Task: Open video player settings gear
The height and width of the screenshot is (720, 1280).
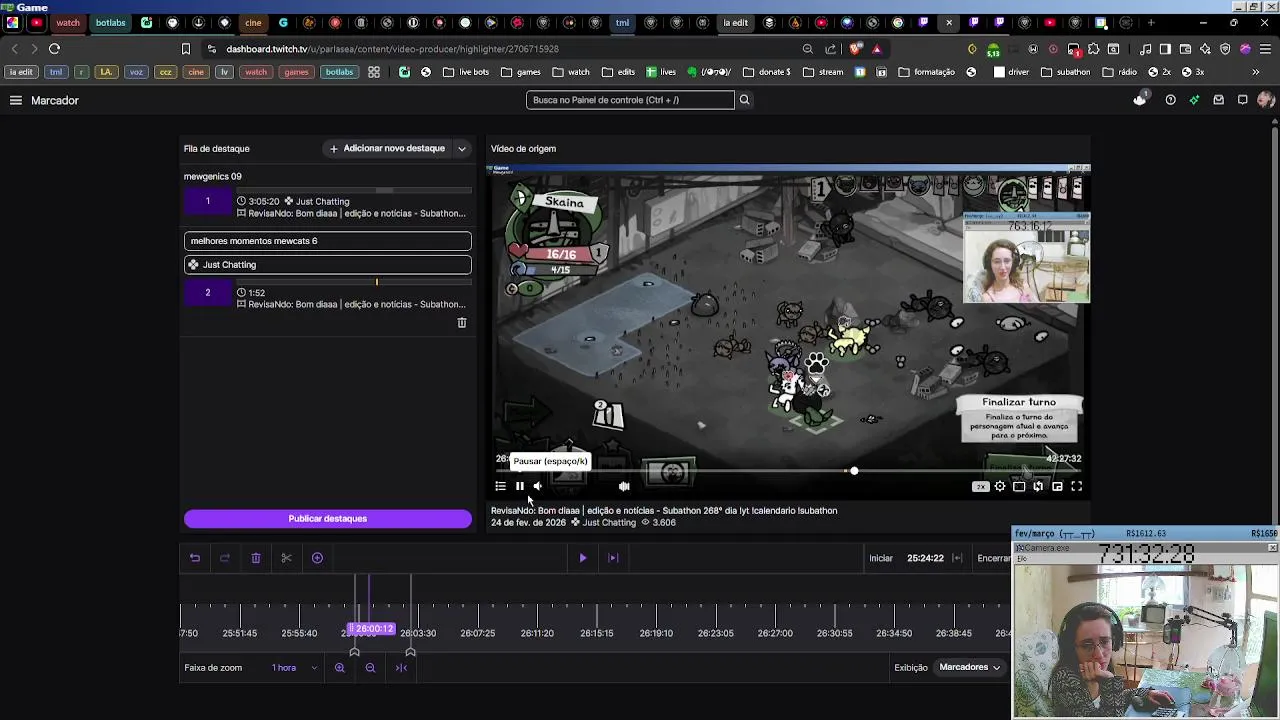Action: click(x=1000, y=487)
